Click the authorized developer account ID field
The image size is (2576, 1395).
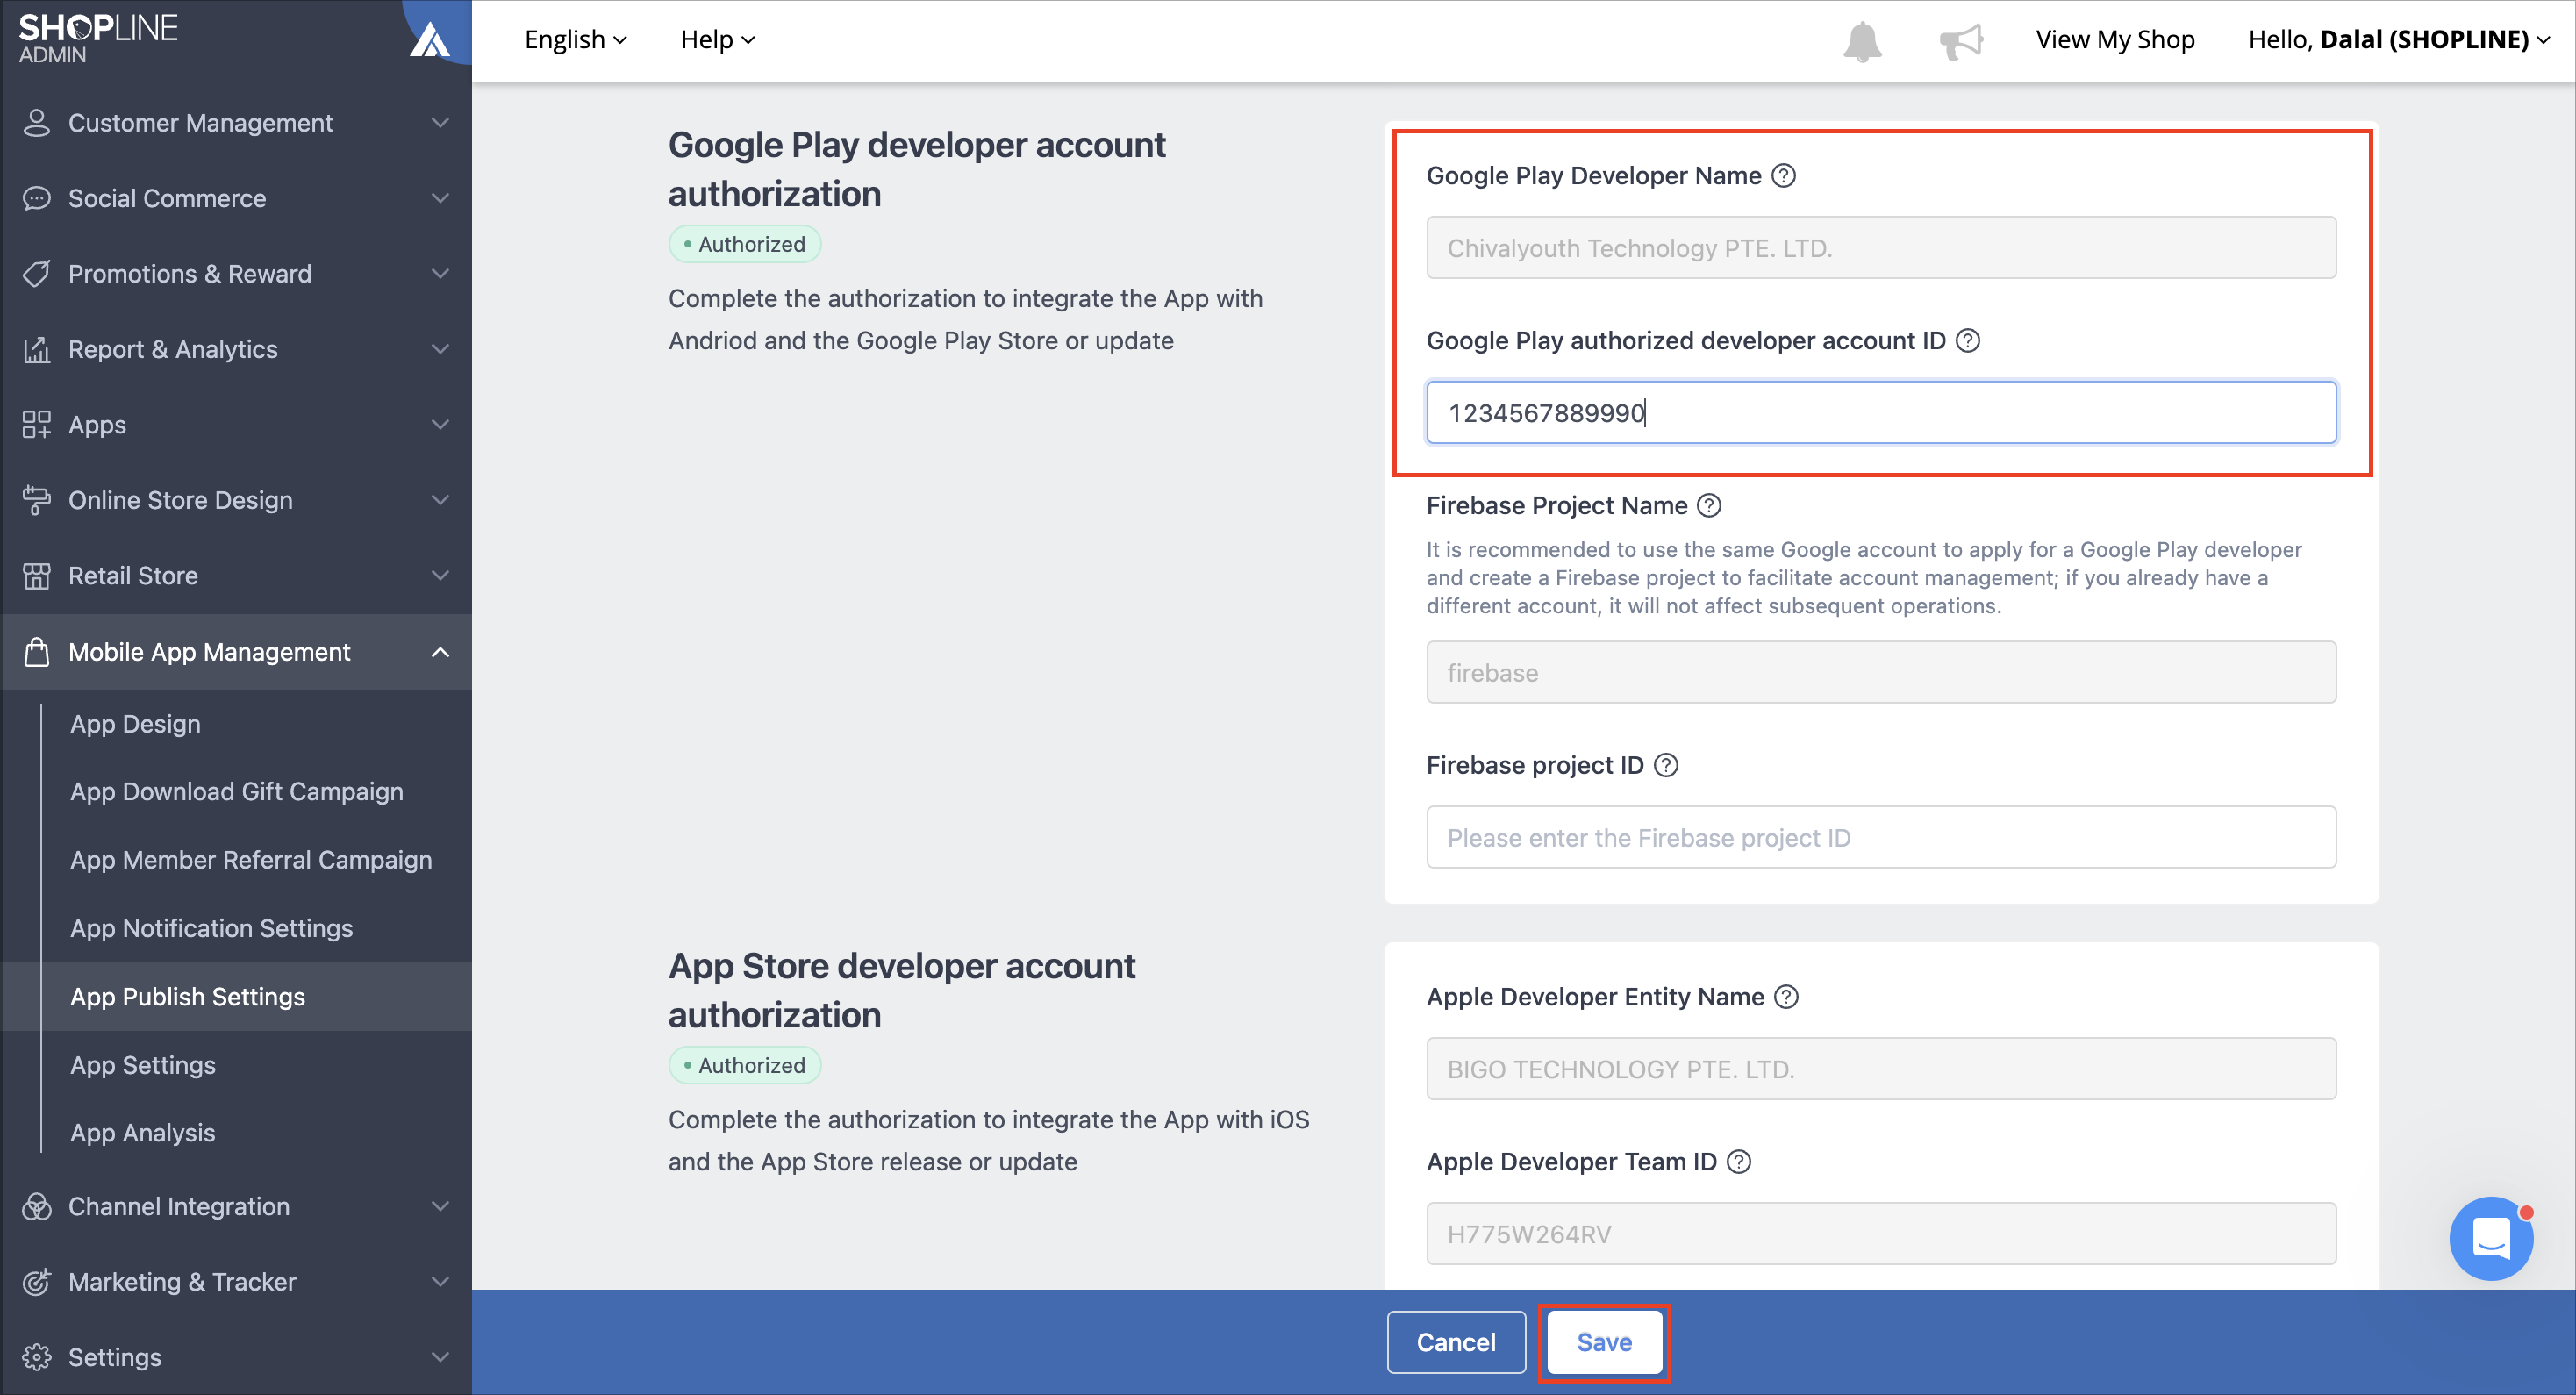(1881, 412)
